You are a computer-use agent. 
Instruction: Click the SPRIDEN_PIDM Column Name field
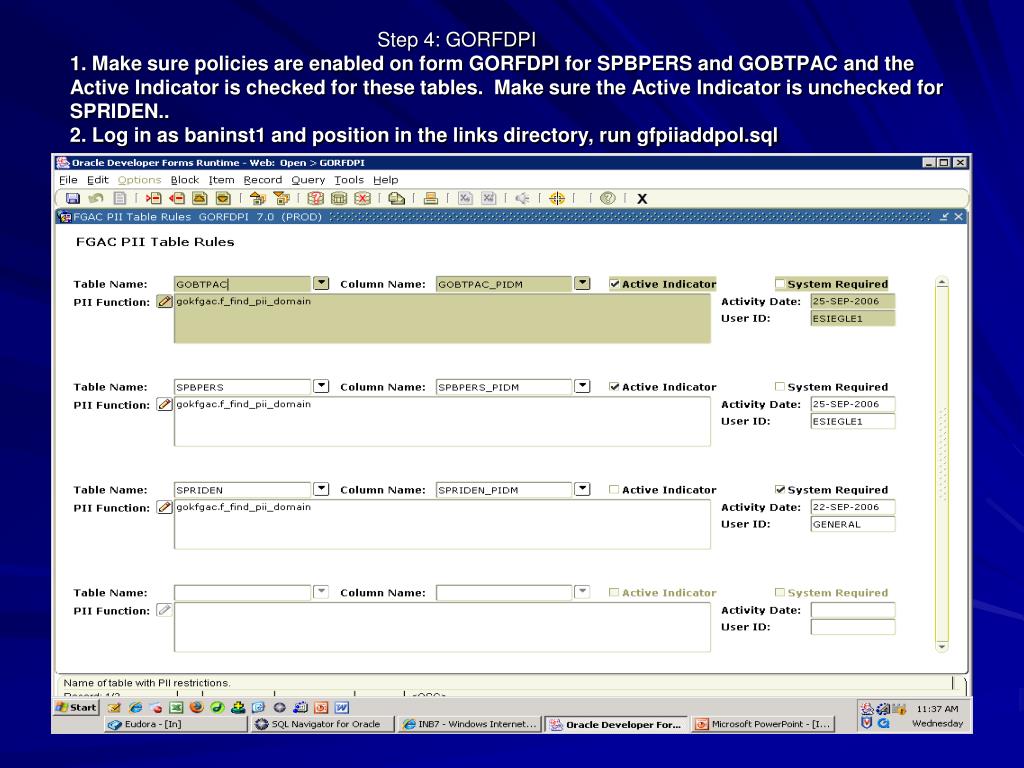click(x=504, y=490)
